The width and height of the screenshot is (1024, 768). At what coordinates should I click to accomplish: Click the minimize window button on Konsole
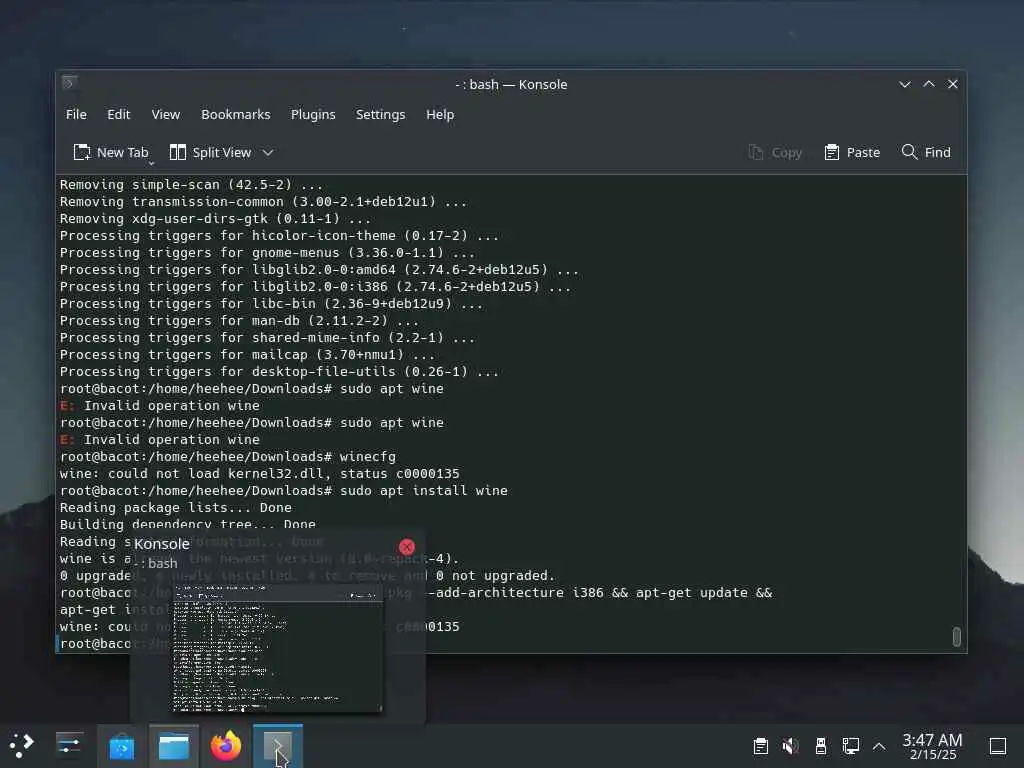pyautogui.click(x=904, y=84)
